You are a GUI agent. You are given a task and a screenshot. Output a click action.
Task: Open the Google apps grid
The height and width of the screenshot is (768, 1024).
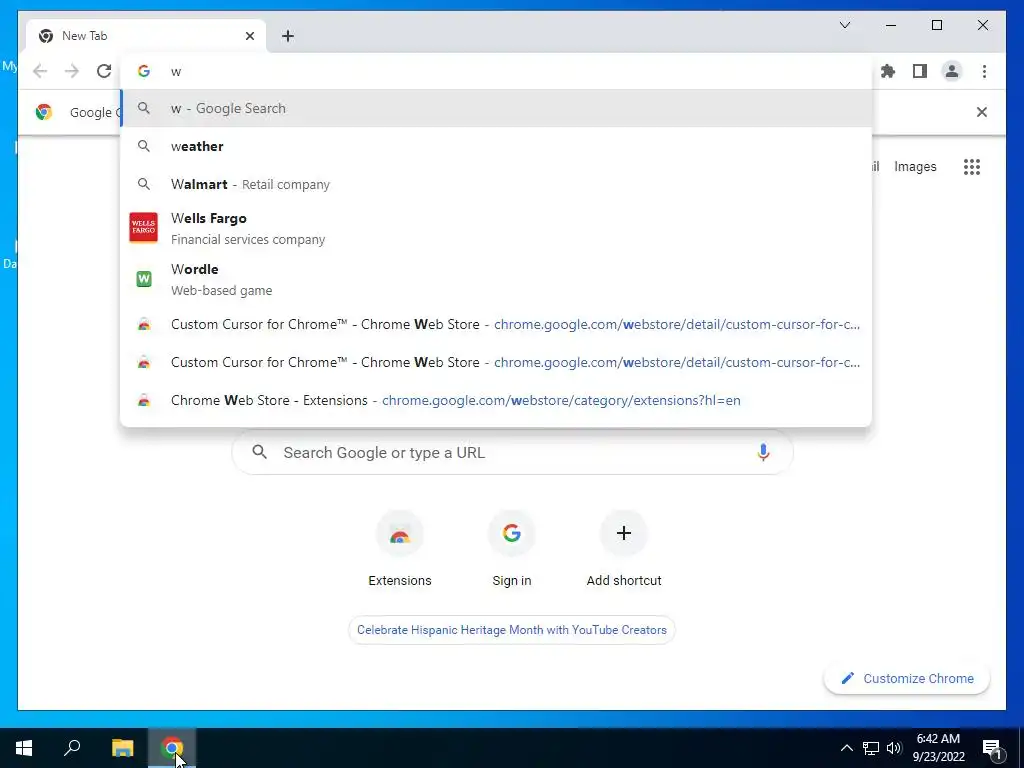click(972, 167)
